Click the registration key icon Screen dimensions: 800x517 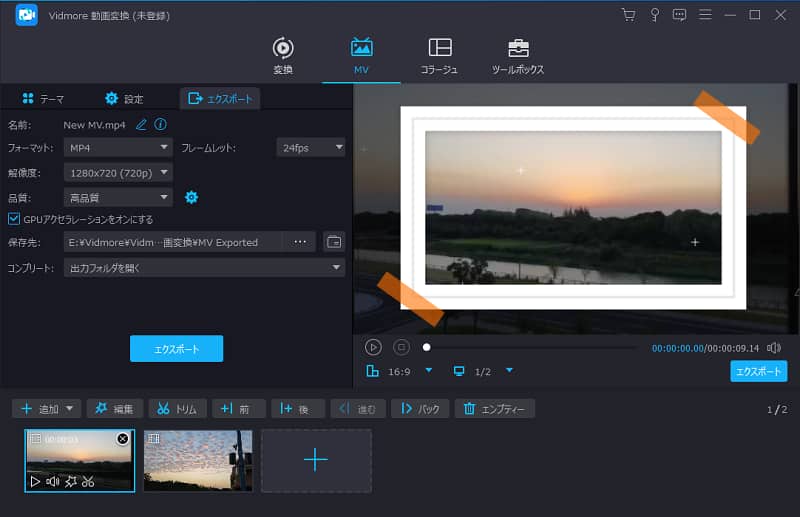(x=654, y=15)
